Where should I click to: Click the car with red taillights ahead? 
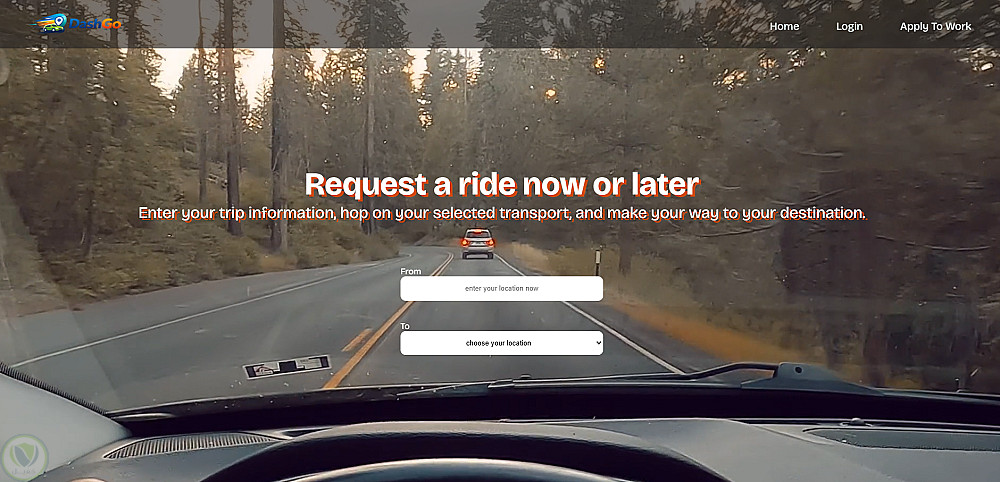click(x=478, y=244)
